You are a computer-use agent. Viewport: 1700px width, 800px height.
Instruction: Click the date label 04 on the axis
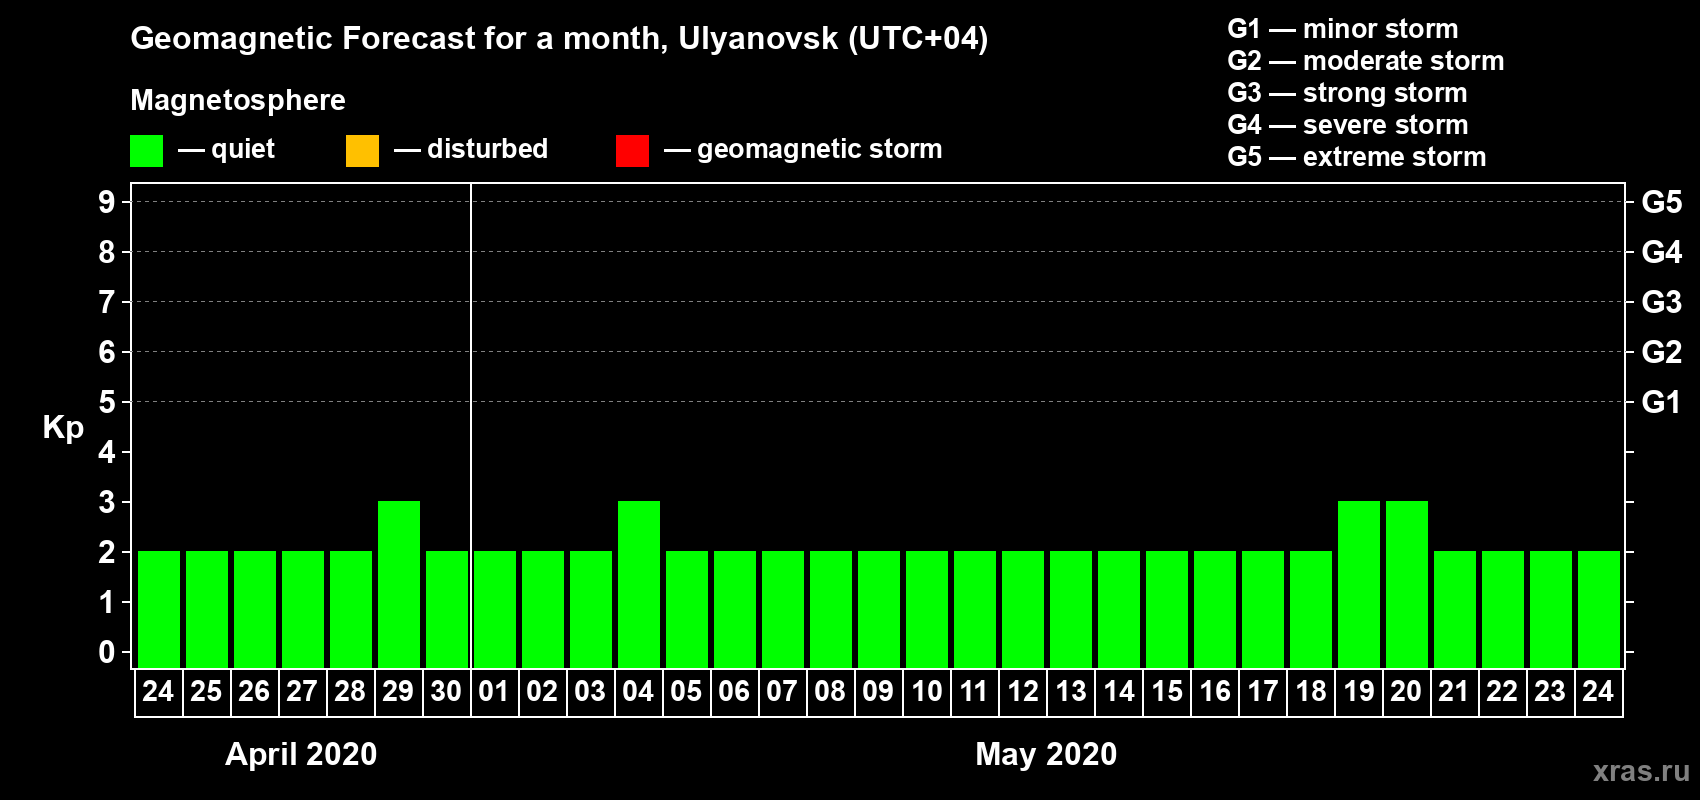tap(638, 691)
